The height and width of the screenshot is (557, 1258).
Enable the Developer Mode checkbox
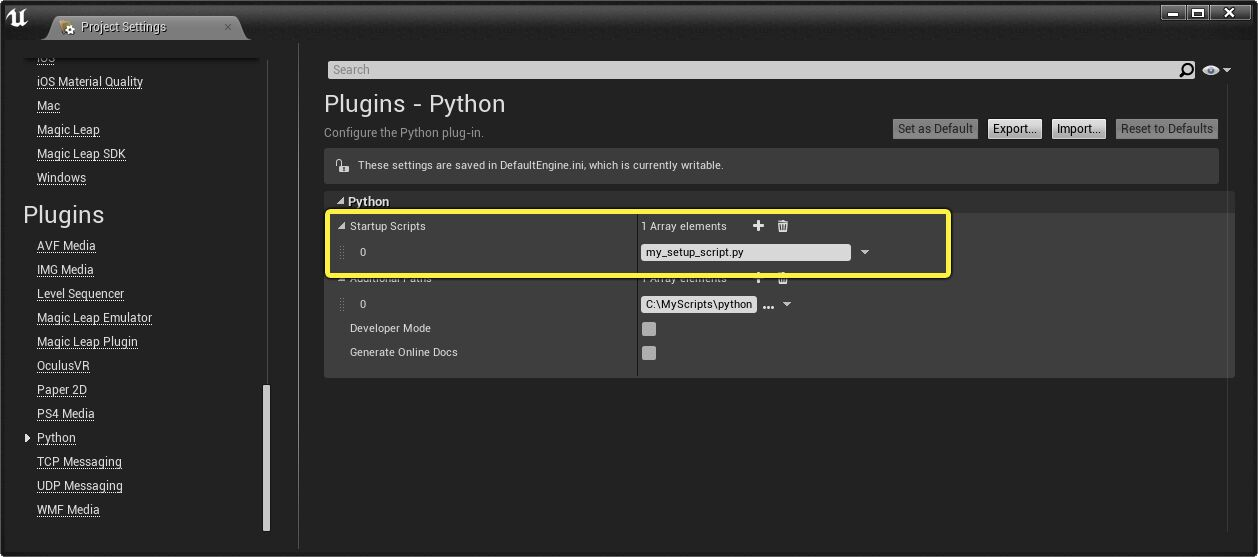(x=649, y=329)
